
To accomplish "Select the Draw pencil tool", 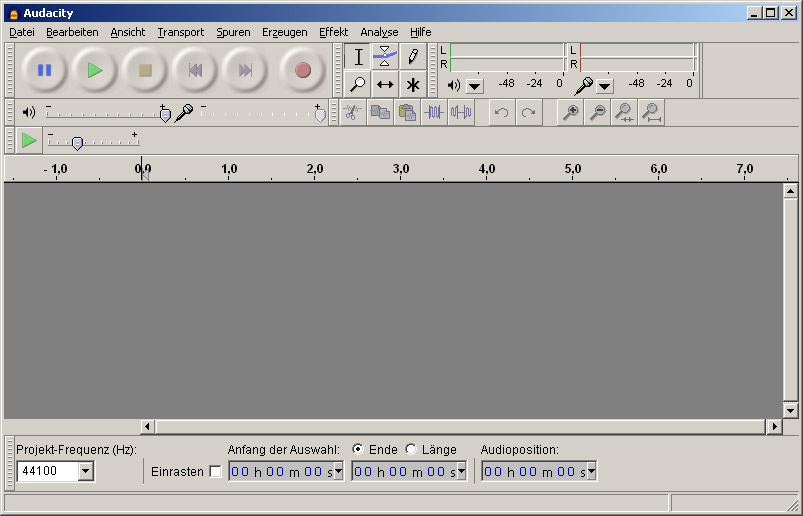I will tap(413, 57).
